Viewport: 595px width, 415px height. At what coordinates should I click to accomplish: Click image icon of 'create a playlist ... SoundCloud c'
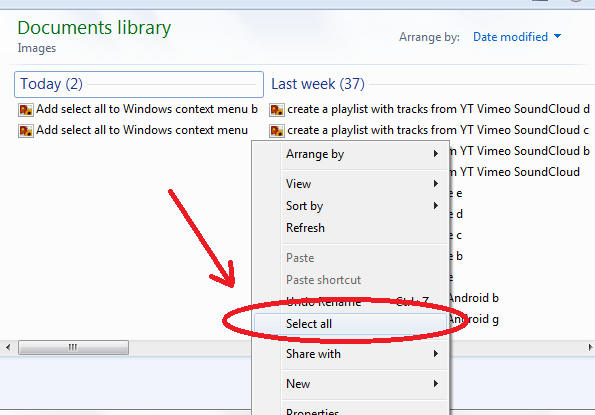(x=277, y=131)
